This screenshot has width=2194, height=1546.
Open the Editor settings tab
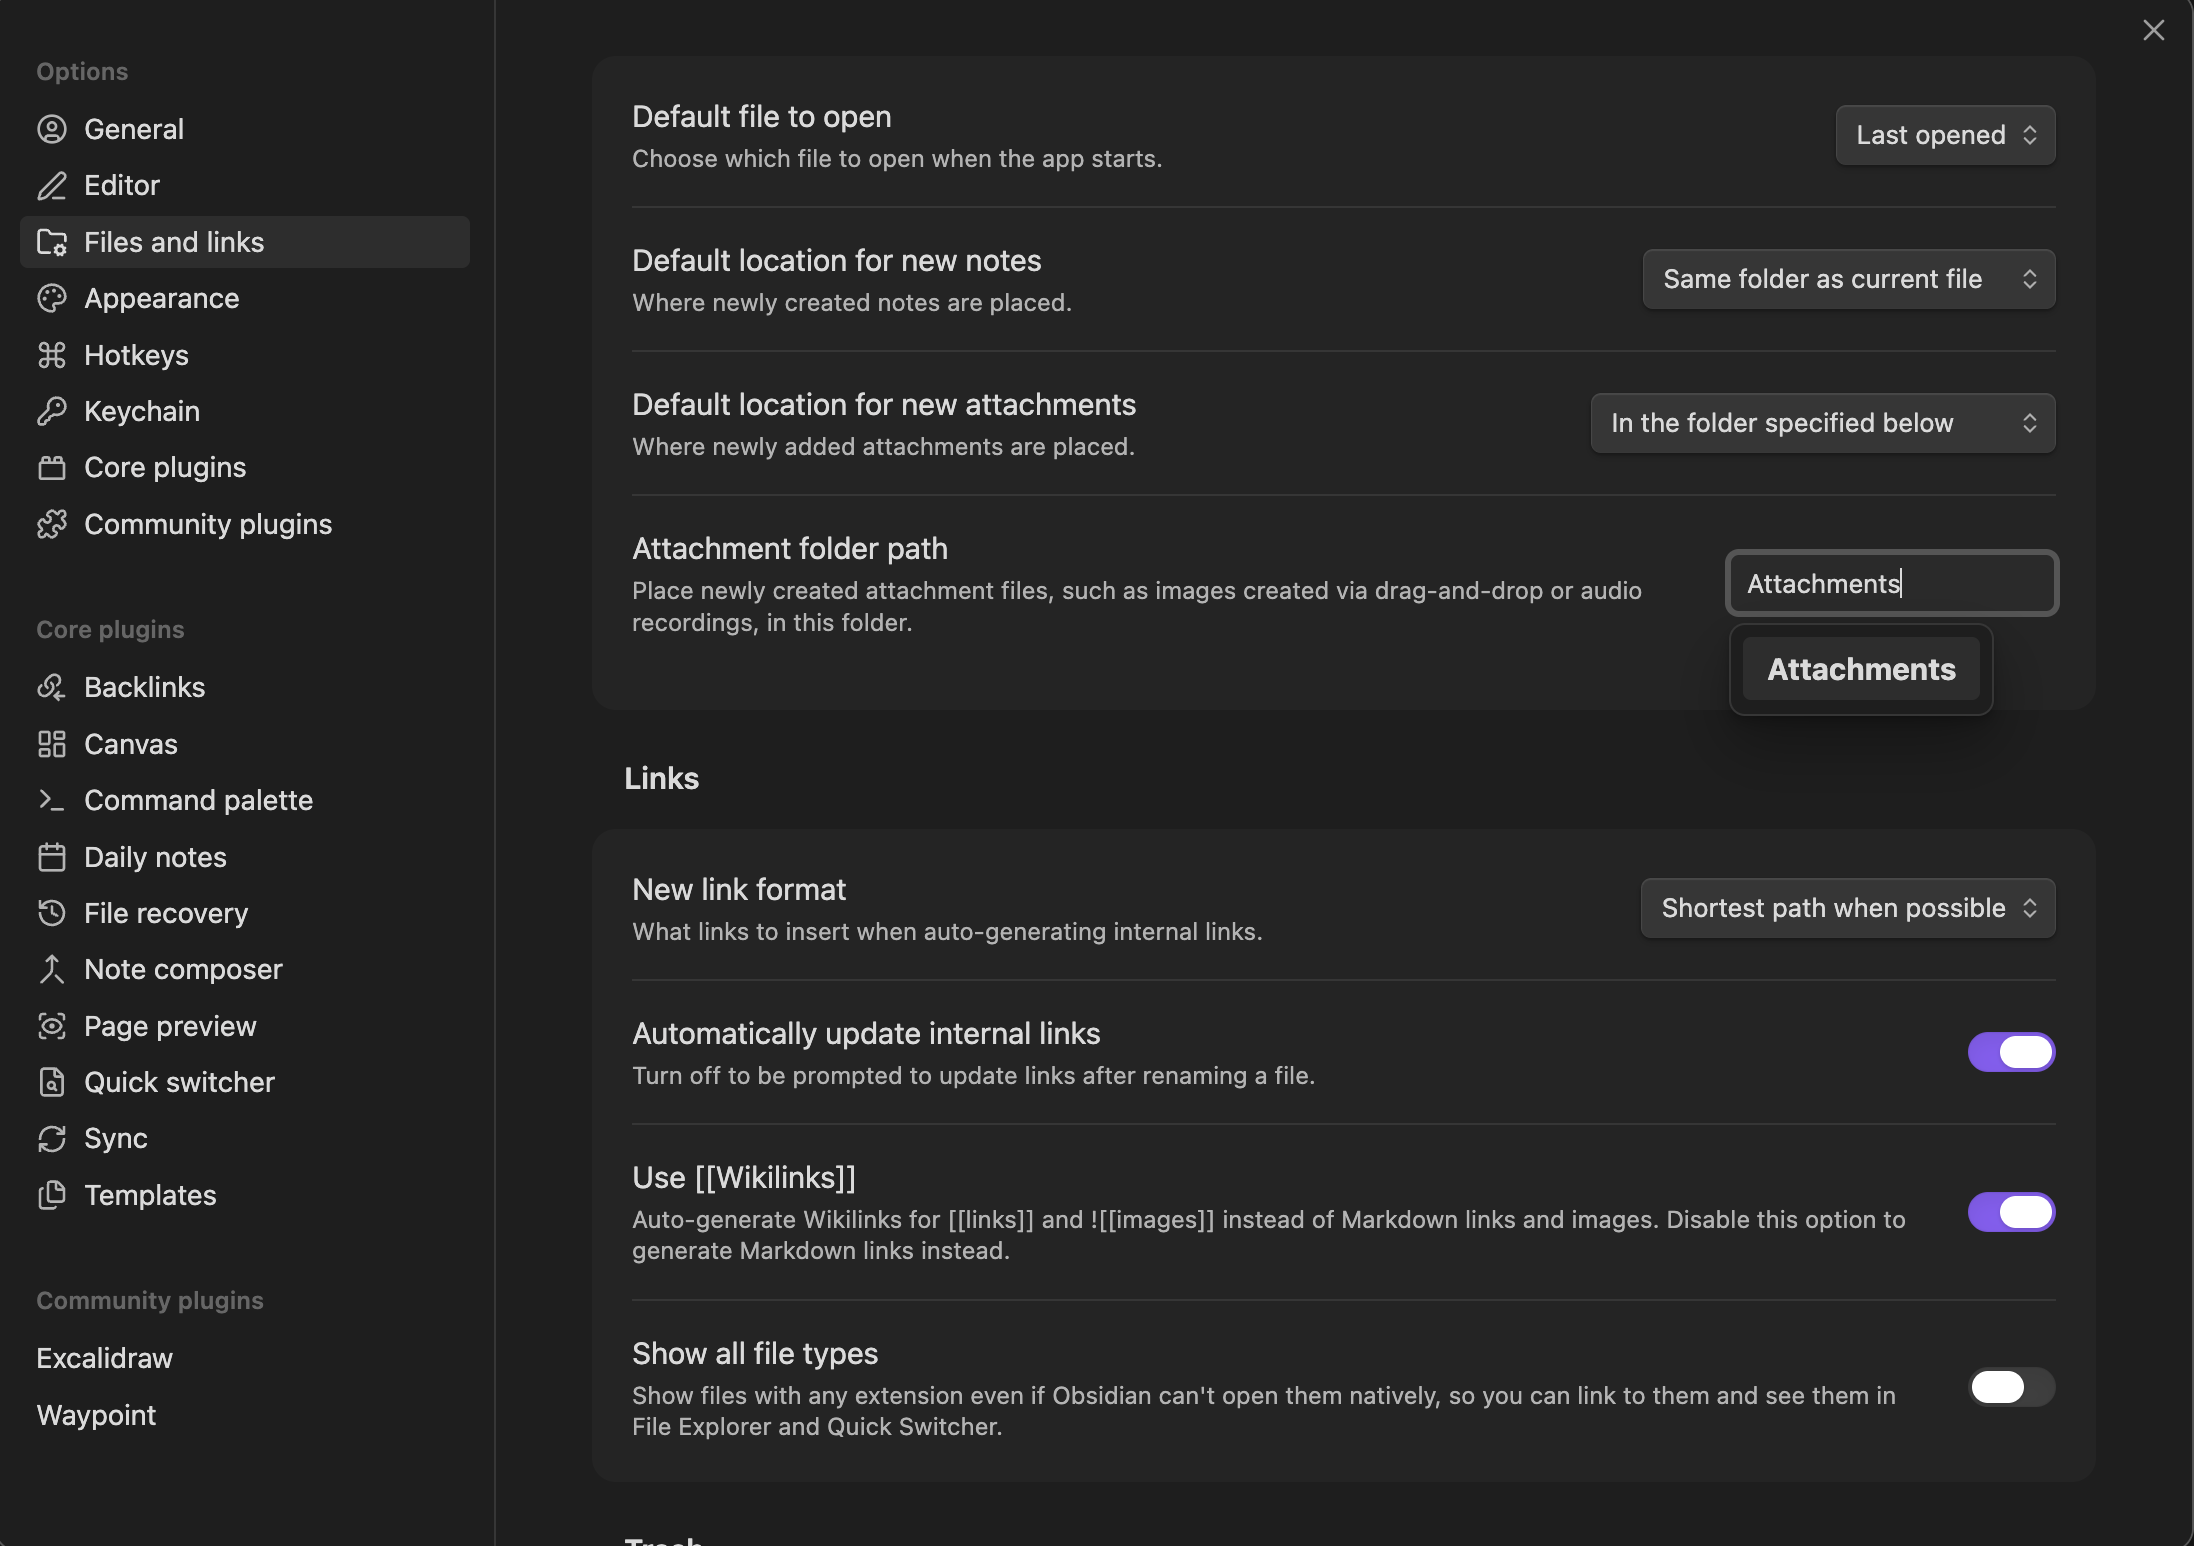pyautogui.click(x=122, y=185)
